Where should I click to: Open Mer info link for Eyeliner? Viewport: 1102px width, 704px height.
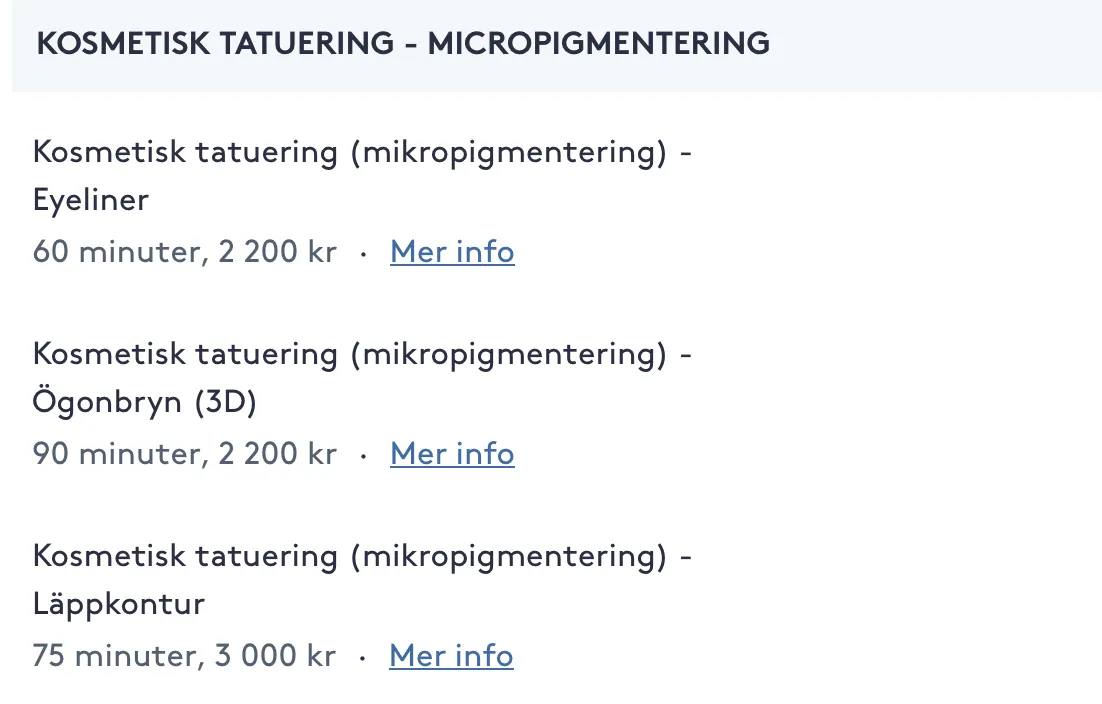(452, 252)
